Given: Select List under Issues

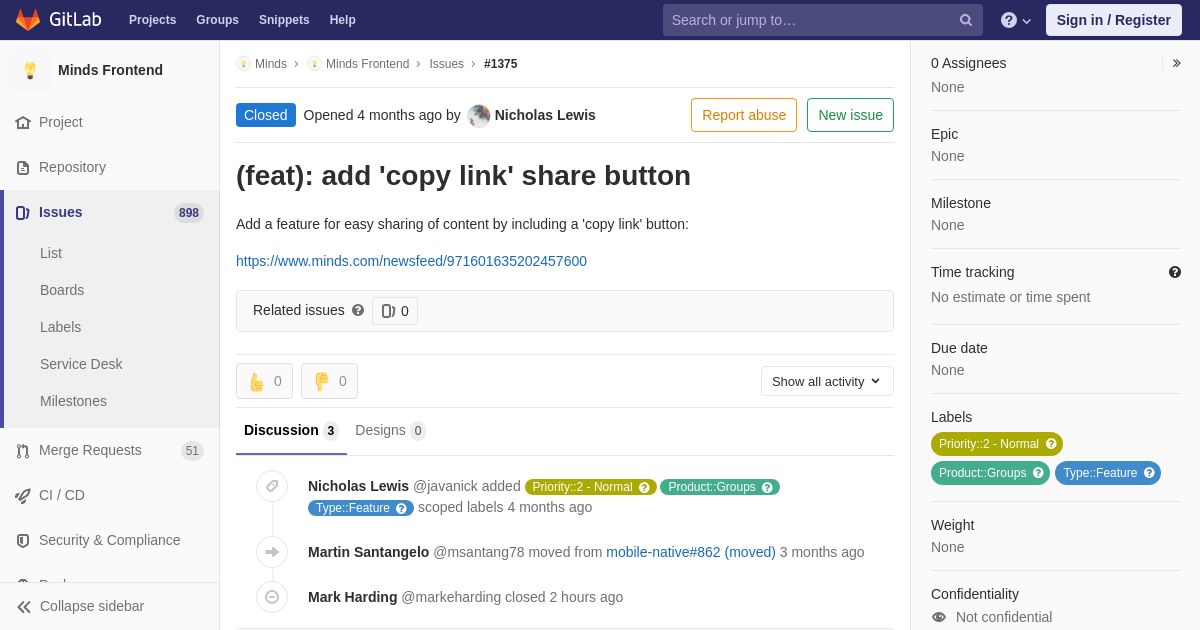Looking at the screenshot, I should [x=51, y=253].
